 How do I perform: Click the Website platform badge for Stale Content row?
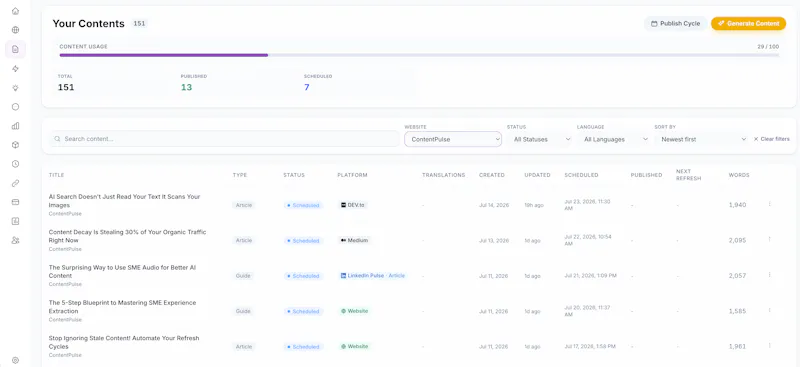pos(355,346)
